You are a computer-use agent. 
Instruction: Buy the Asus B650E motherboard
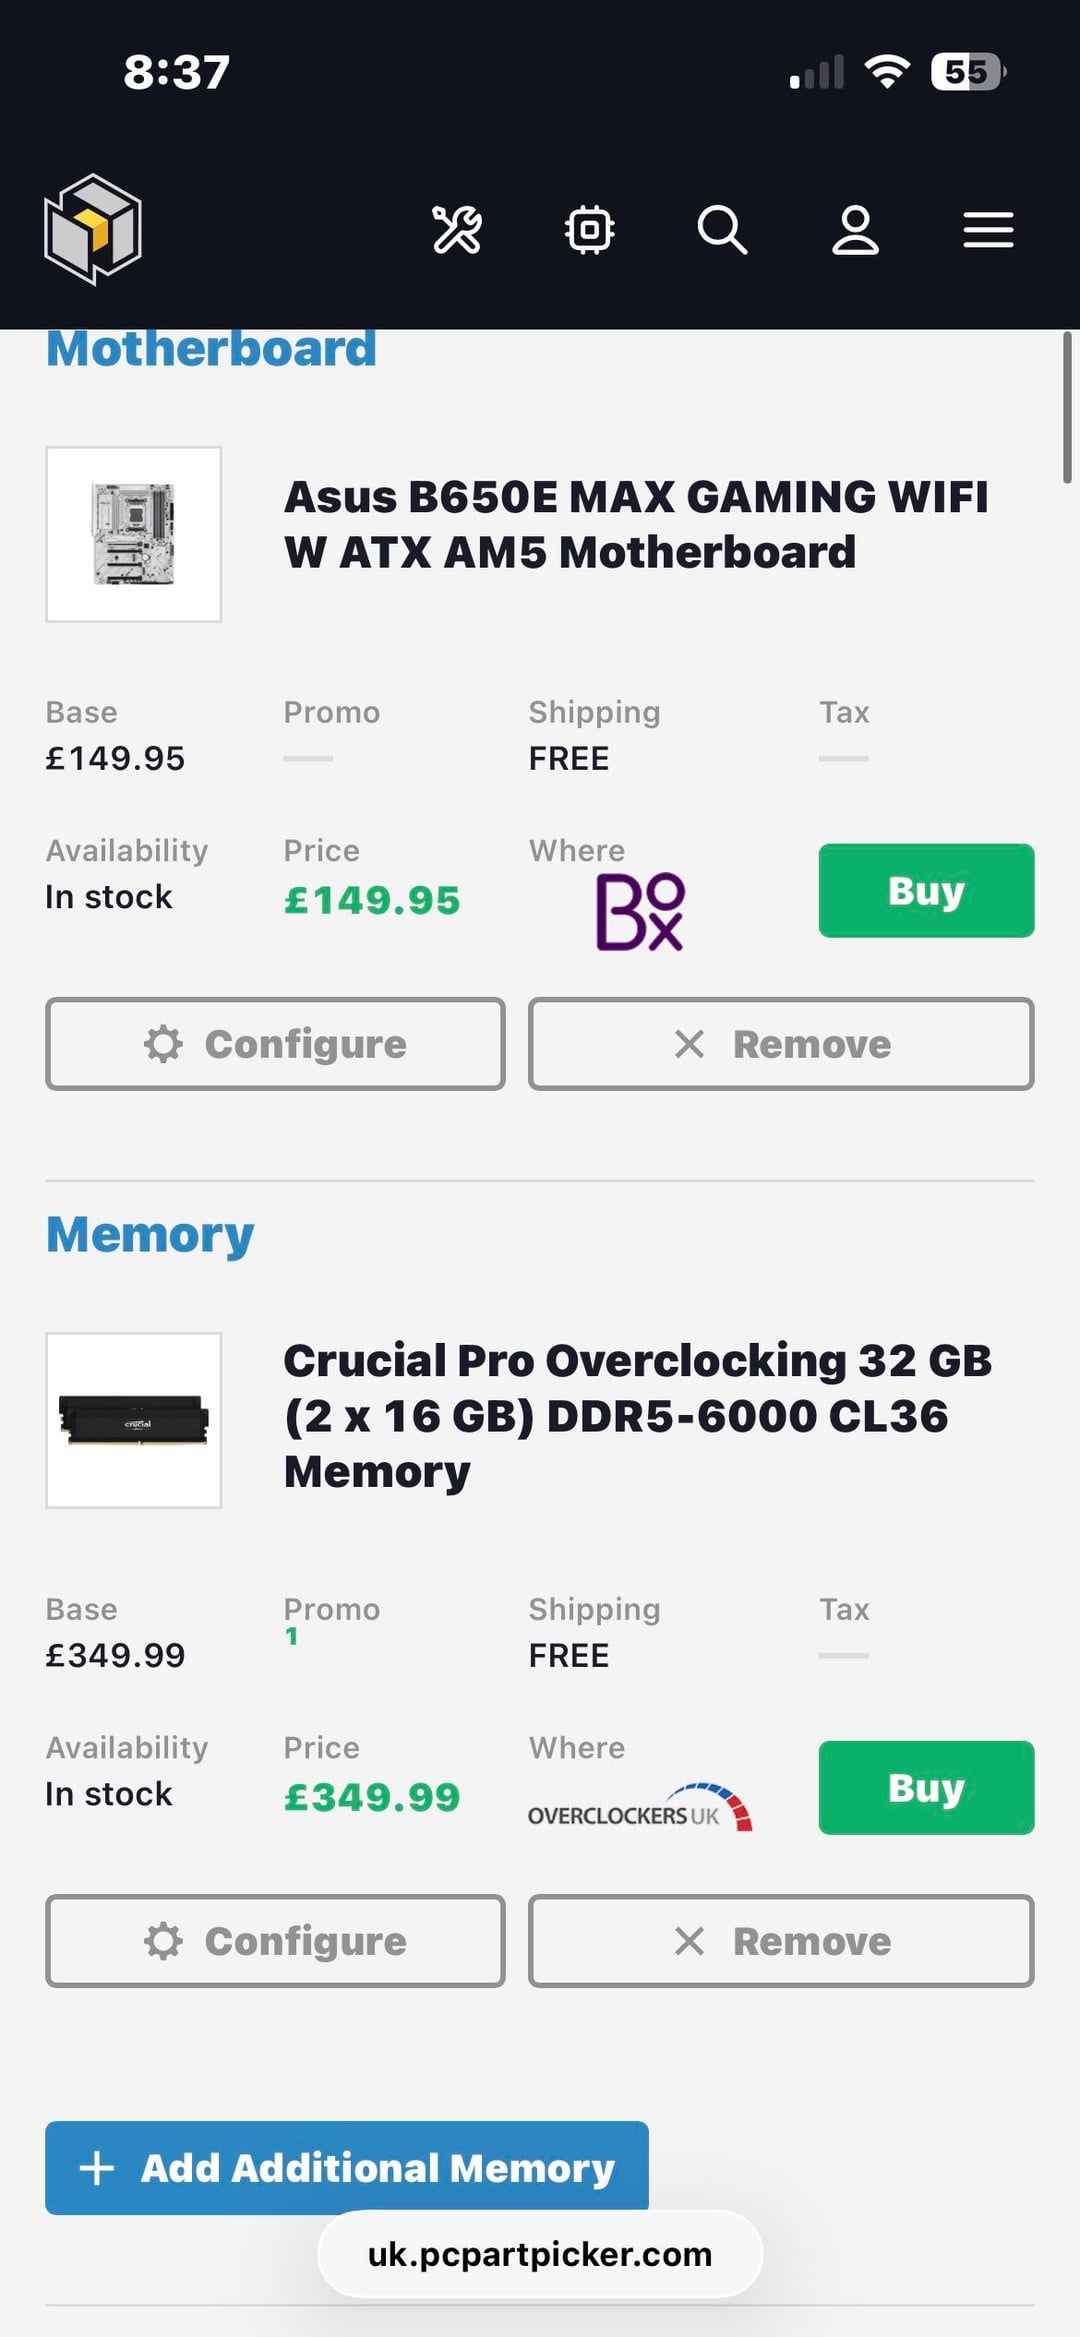(x=926, y=891)
